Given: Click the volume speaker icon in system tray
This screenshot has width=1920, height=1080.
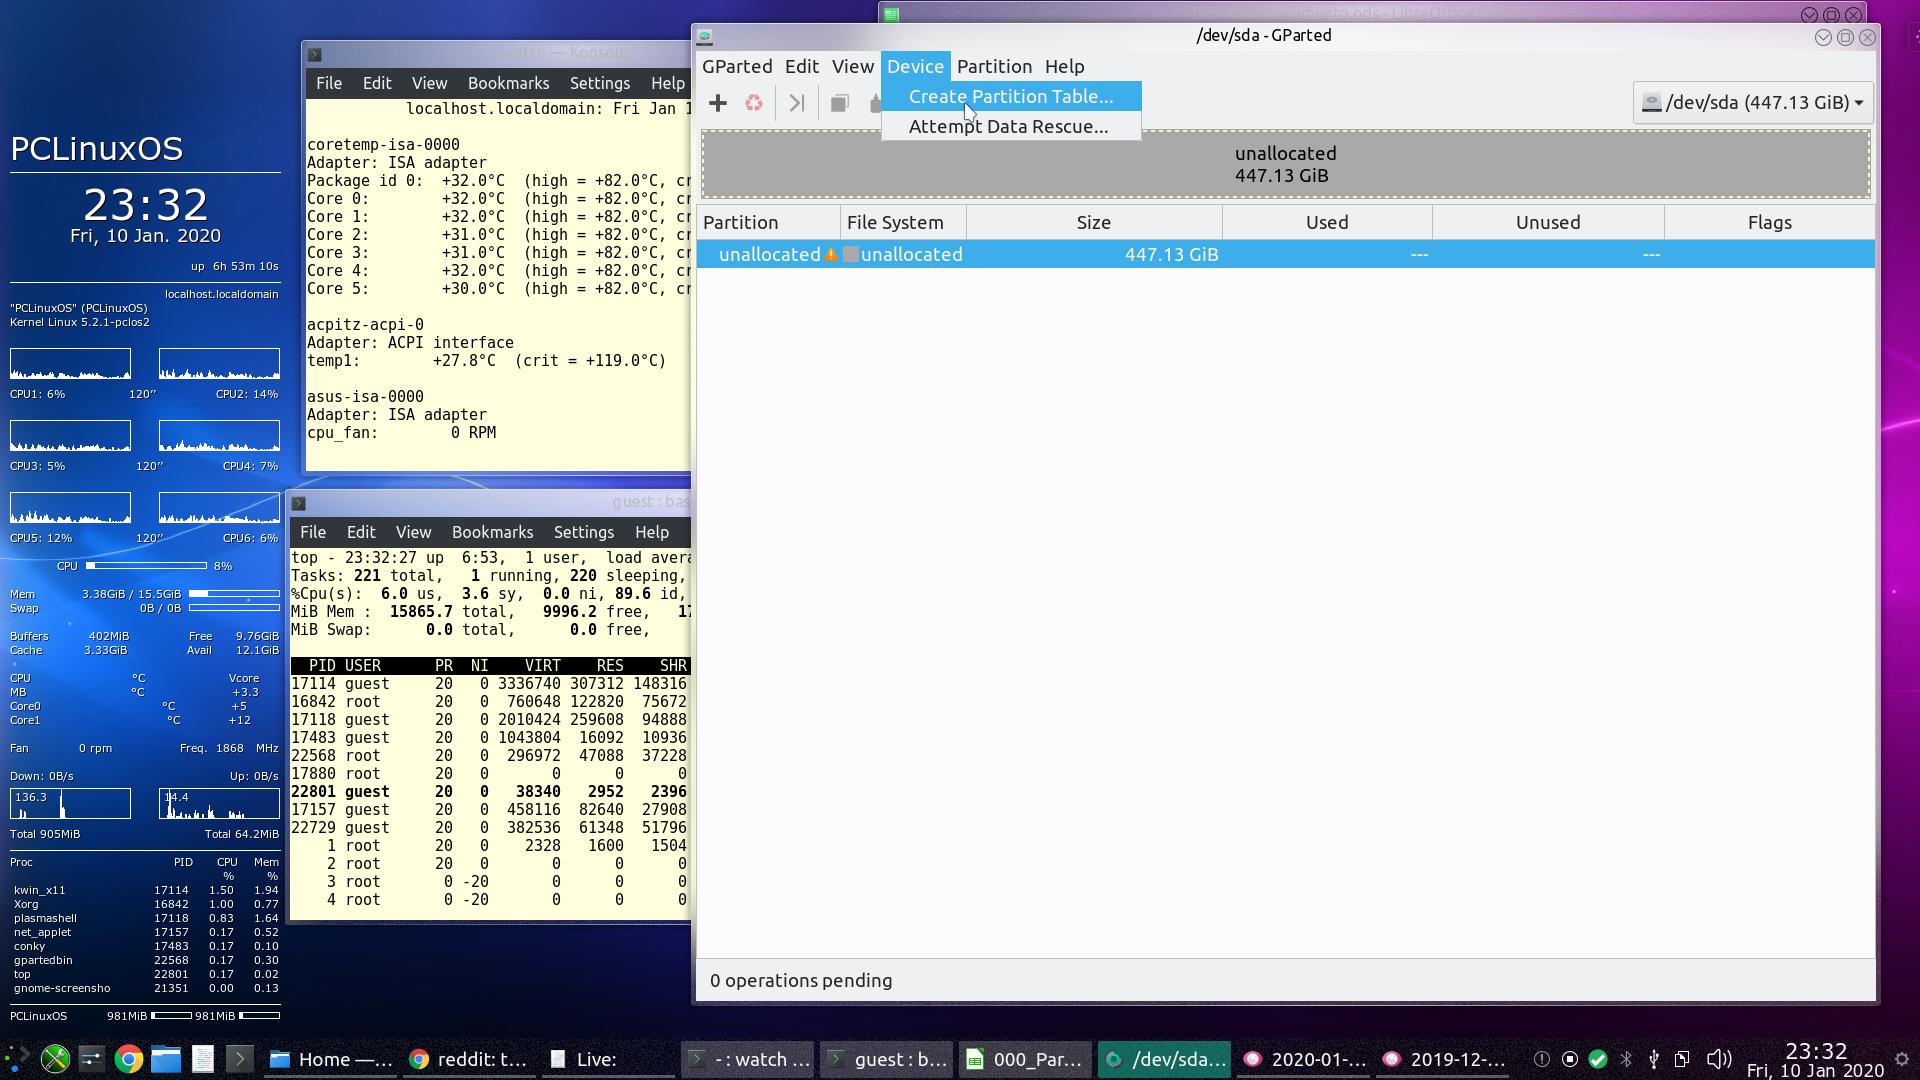Looking at the screenshot, I should [x=1719, y=1059].
